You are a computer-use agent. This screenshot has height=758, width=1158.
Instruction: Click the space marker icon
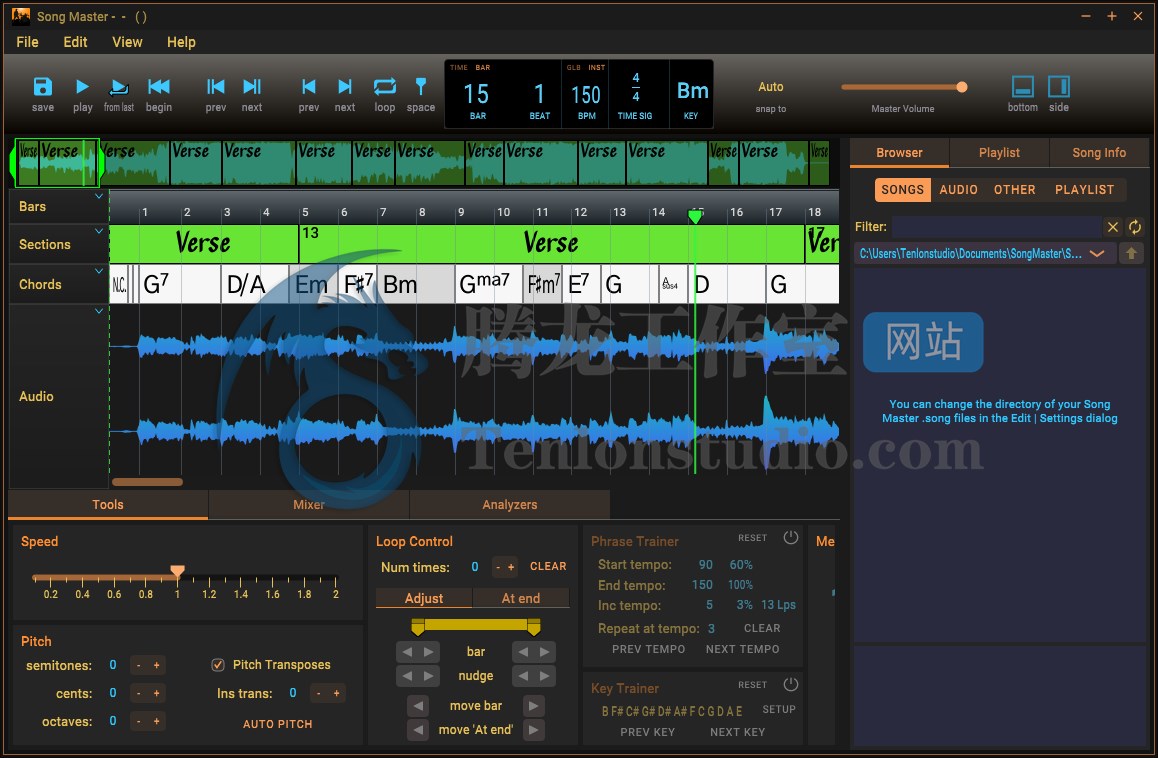click(x=420, y=87)
